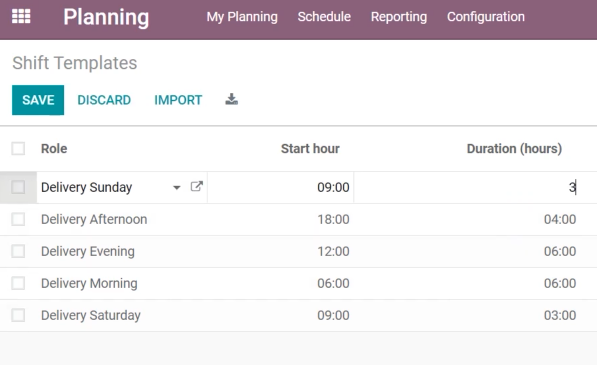Click the export download icon
Image resolution: width=597 pixels, height=365 pixels.
231,99
